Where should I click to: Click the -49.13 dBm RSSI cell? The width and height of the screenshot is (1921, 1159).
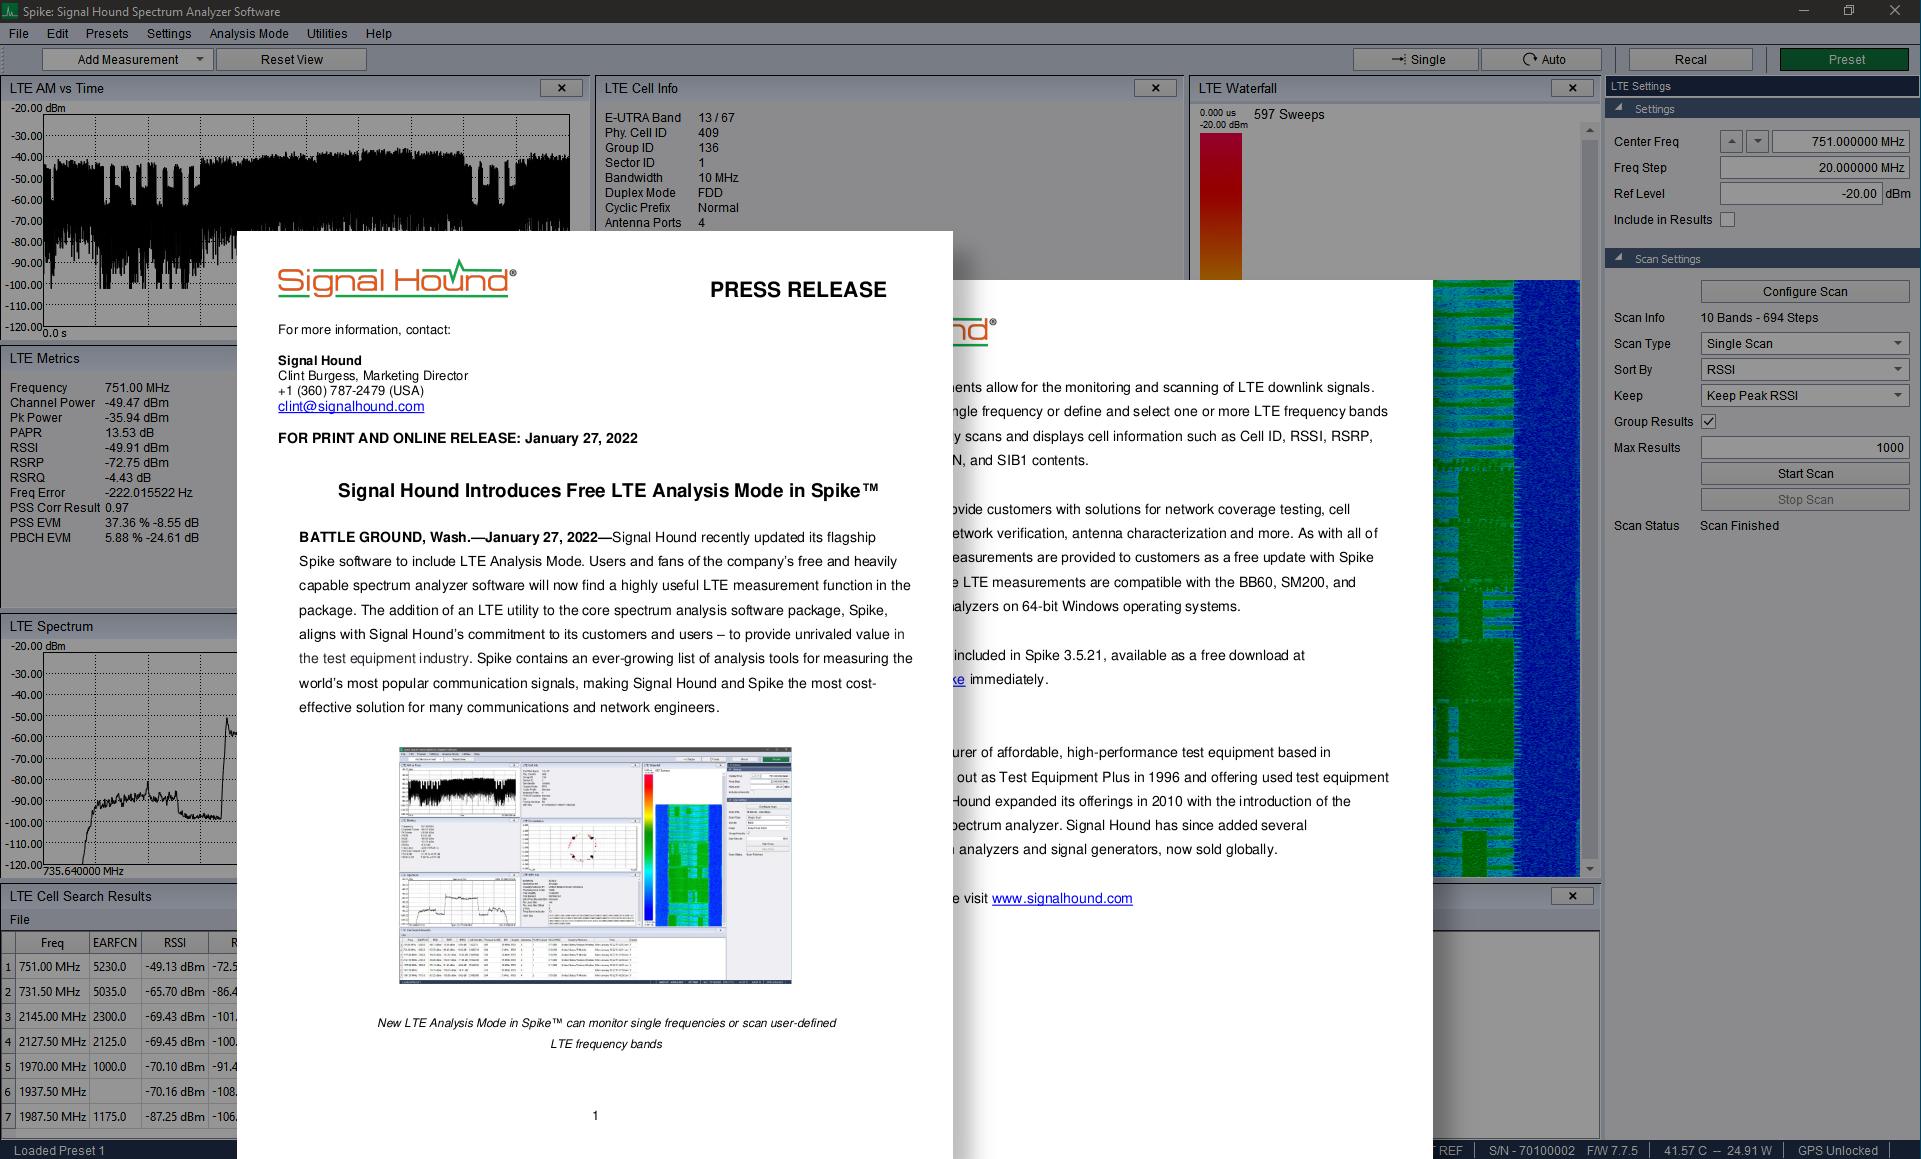(x=175, y=967)
